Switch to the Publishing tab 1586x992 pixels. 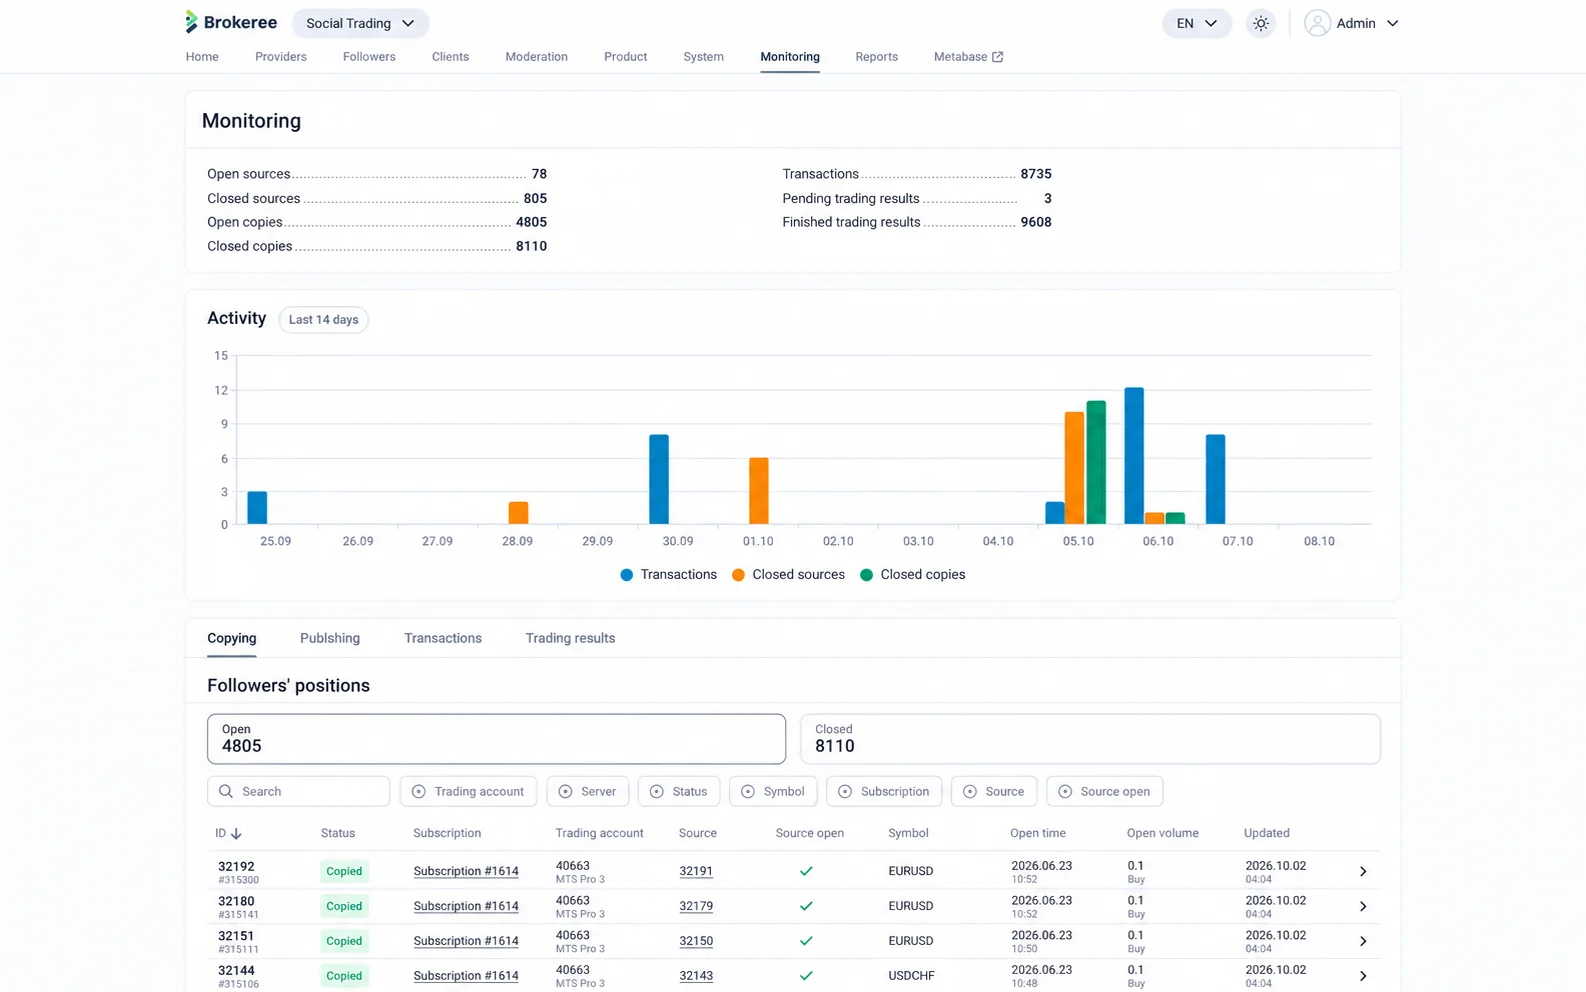(330, 638)
